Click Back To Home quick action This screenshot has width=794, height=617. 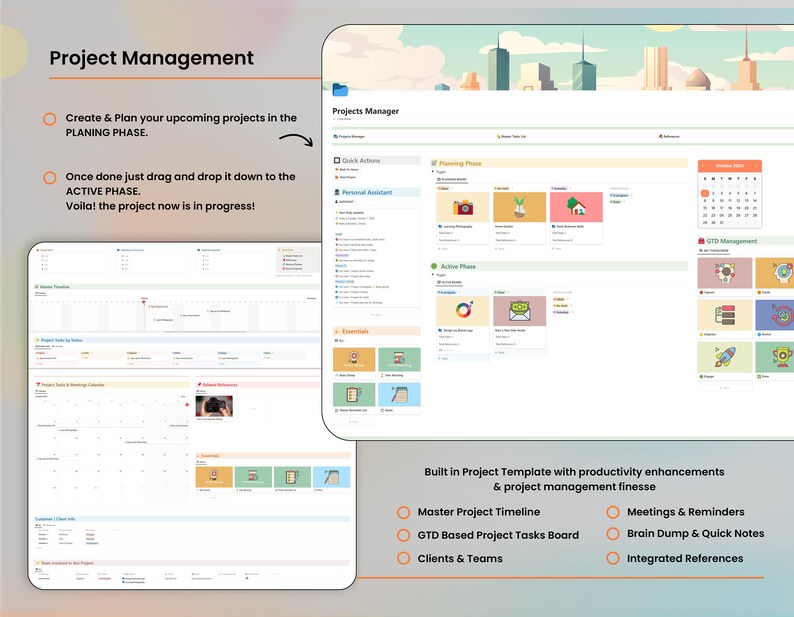(x=347, y=169)
